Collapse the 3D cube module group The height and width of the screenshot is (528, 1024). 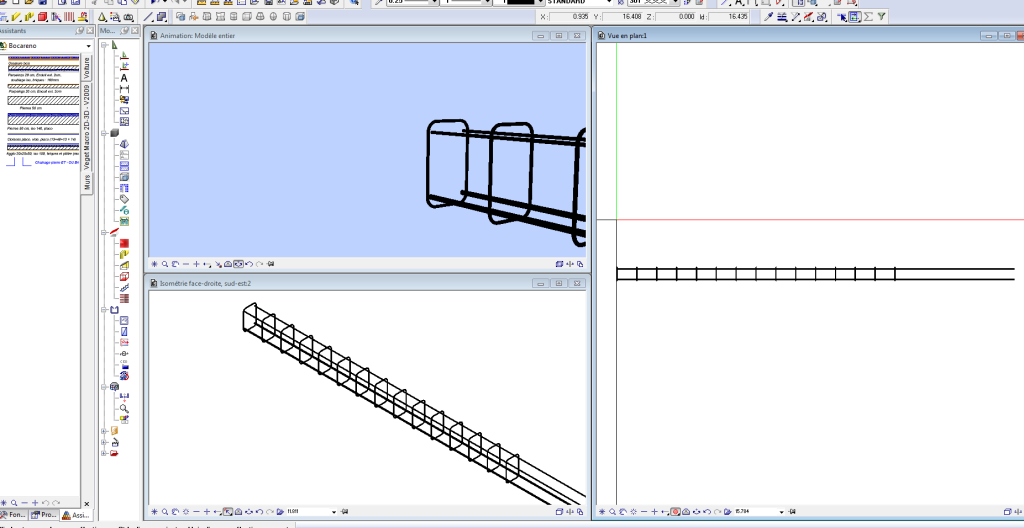[104, 133]
